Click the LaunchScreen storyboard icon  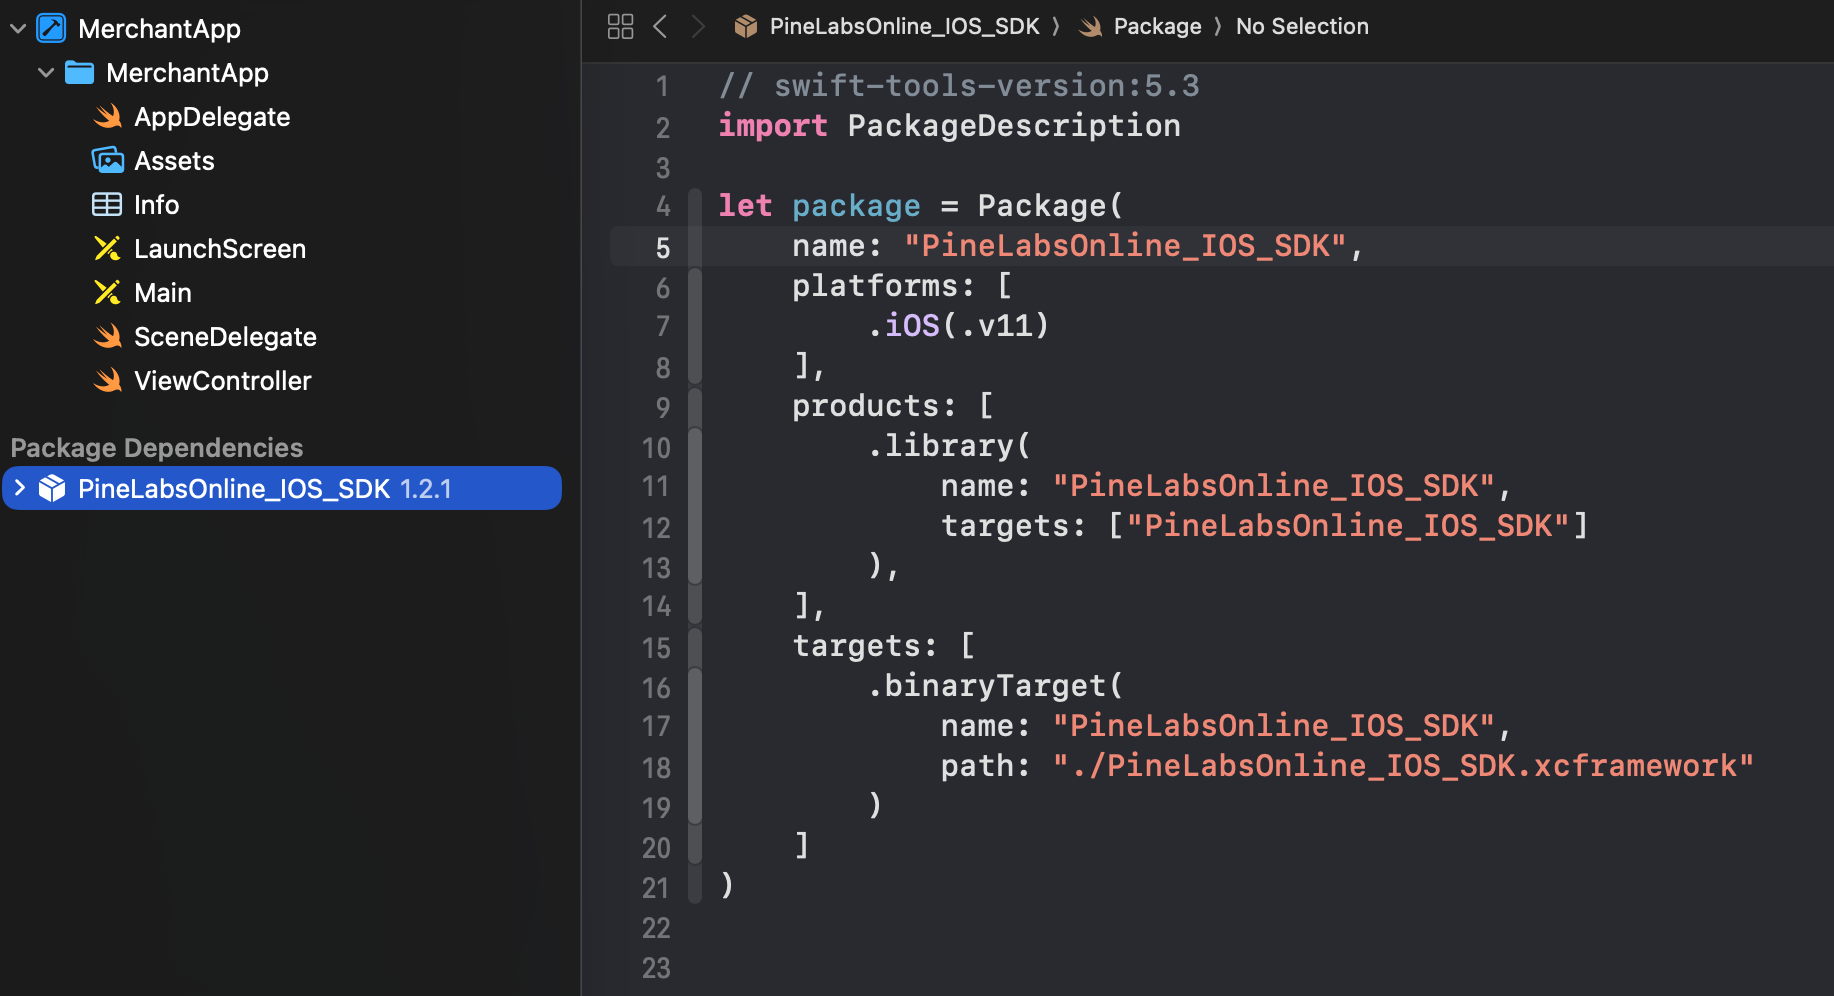107,248
